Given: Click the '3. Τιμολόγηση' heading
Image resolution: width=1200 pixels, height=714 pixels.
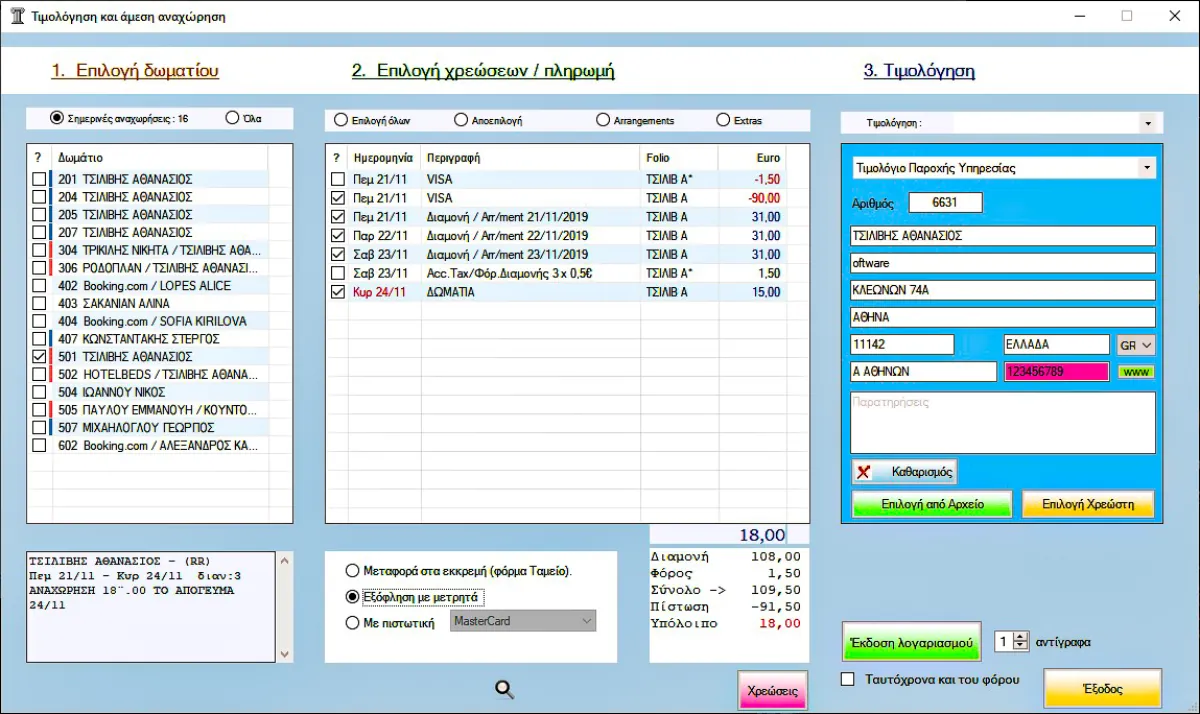Looking at the screenshot, I should point(919,71).
